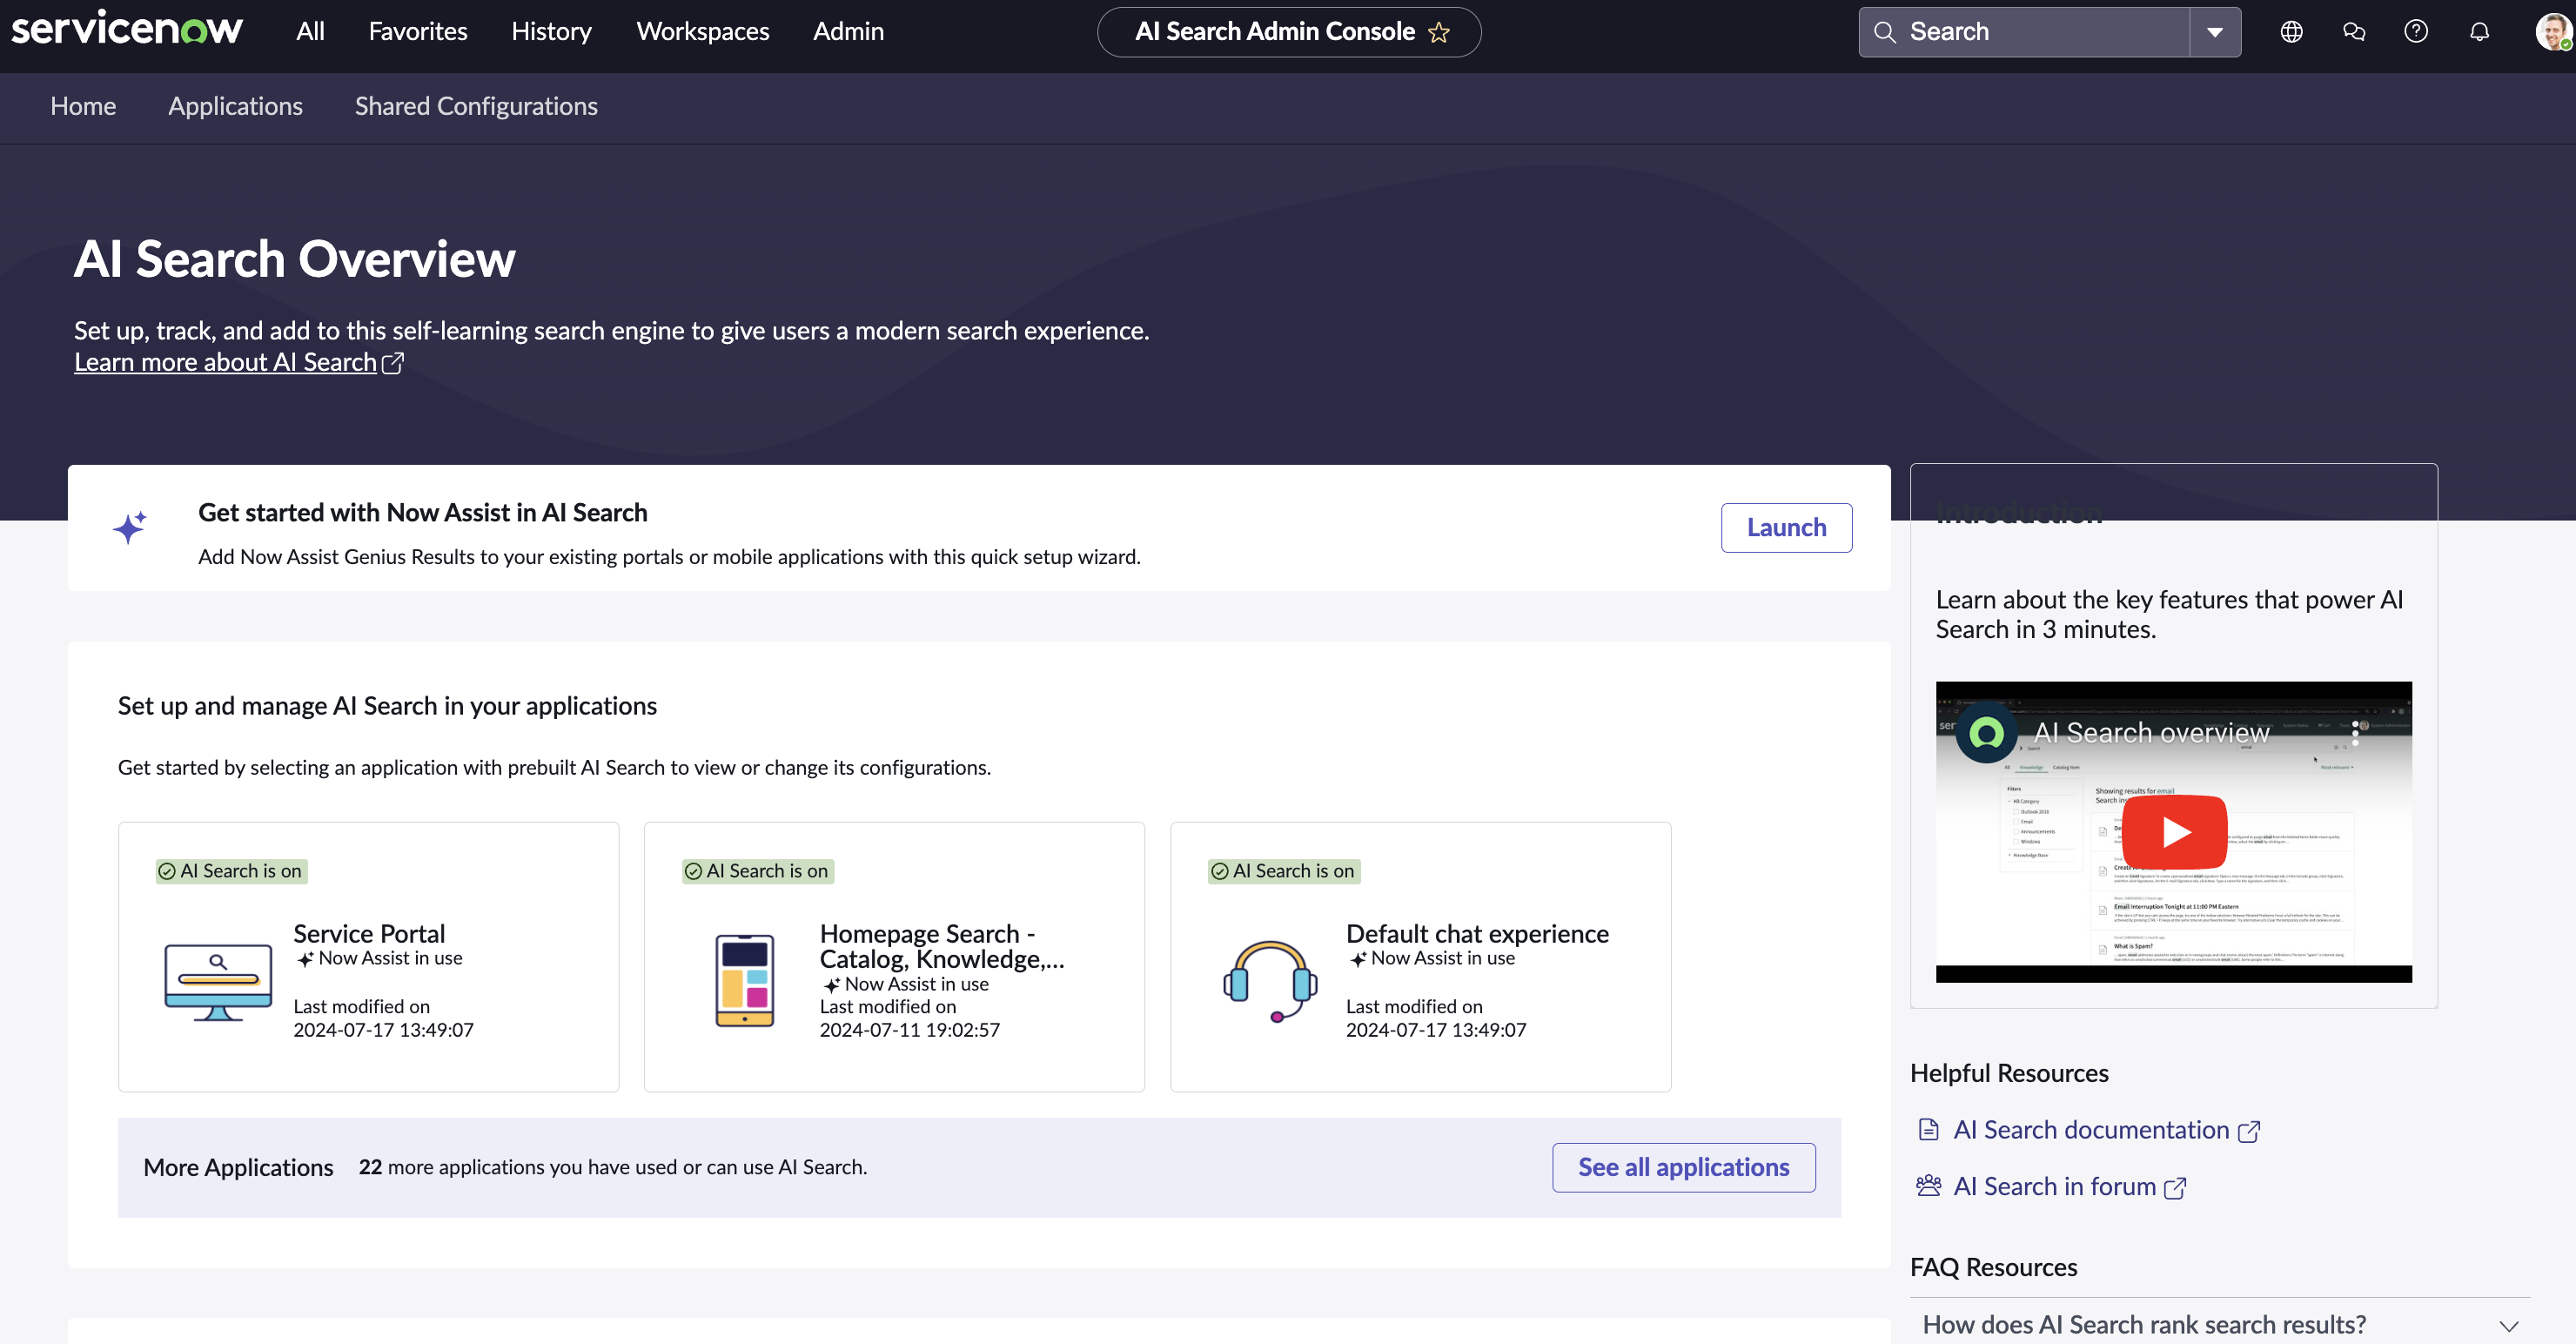Open the globe scope selector icon

pyautogui.click(x=2291, y=32)
